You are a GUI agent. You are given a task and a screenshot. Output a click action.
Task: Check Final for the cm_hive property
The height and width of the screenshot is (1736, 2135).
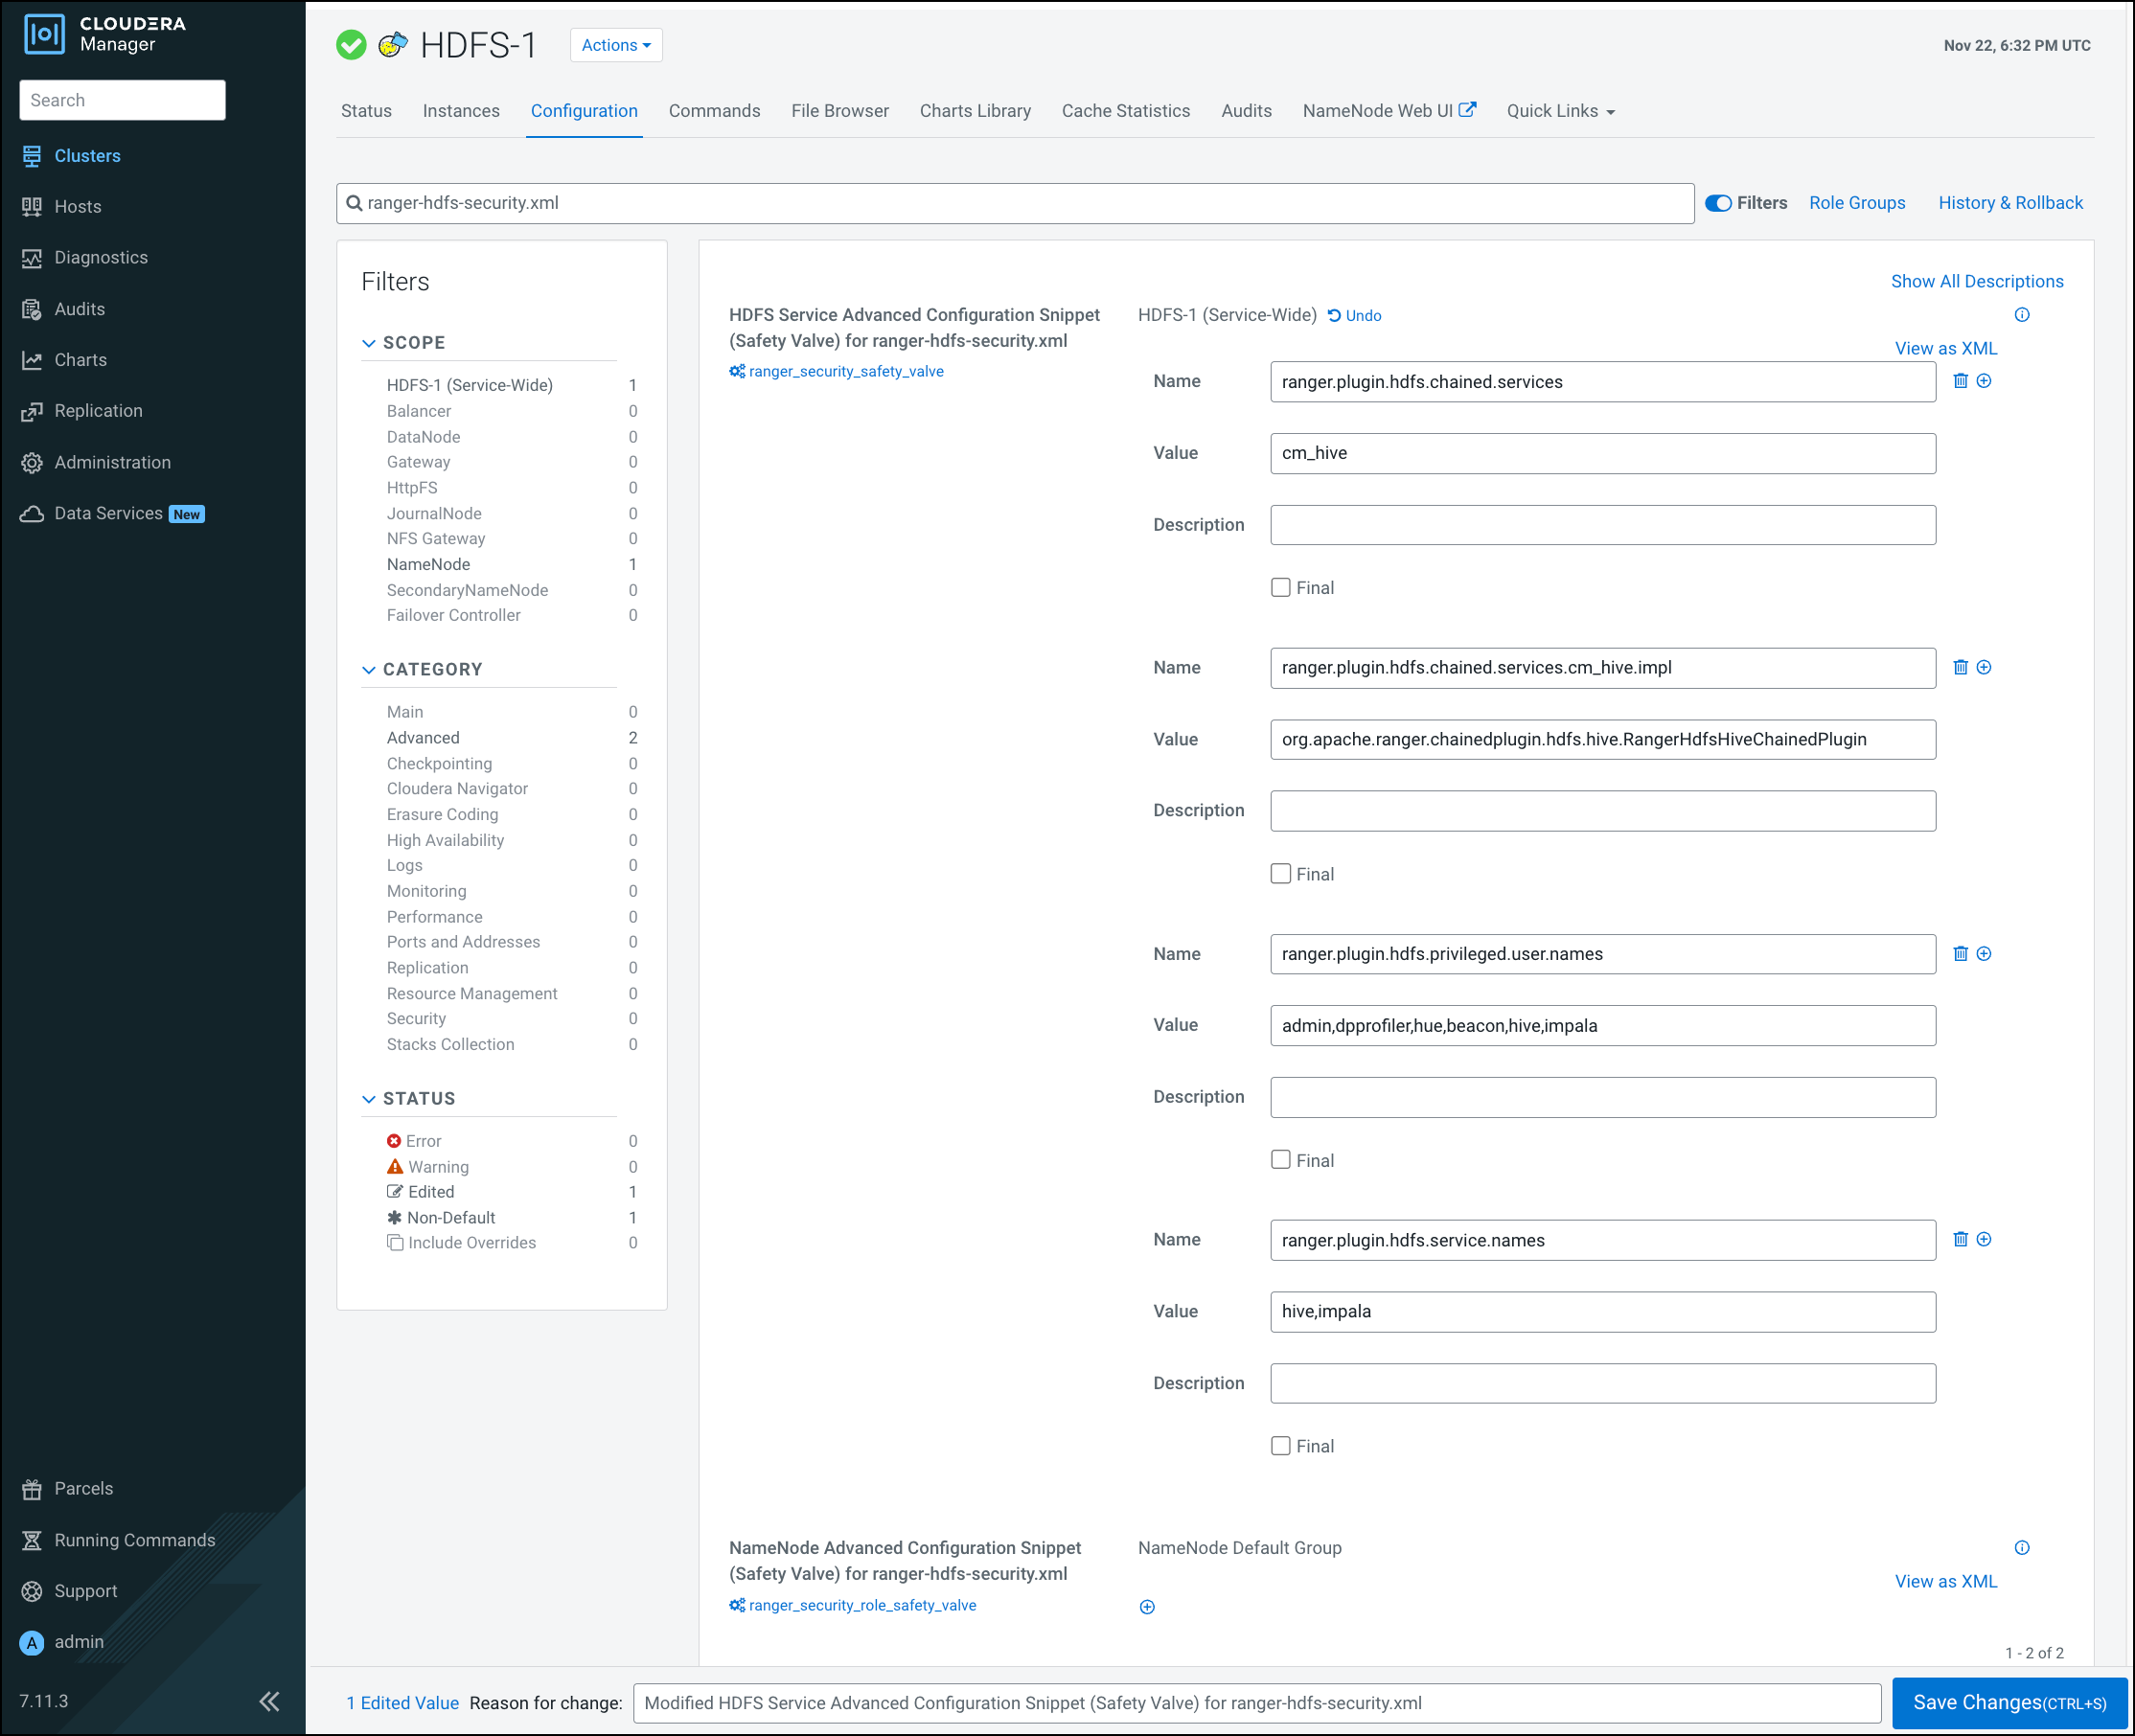pyautogui.click(x=1280, y=587)
